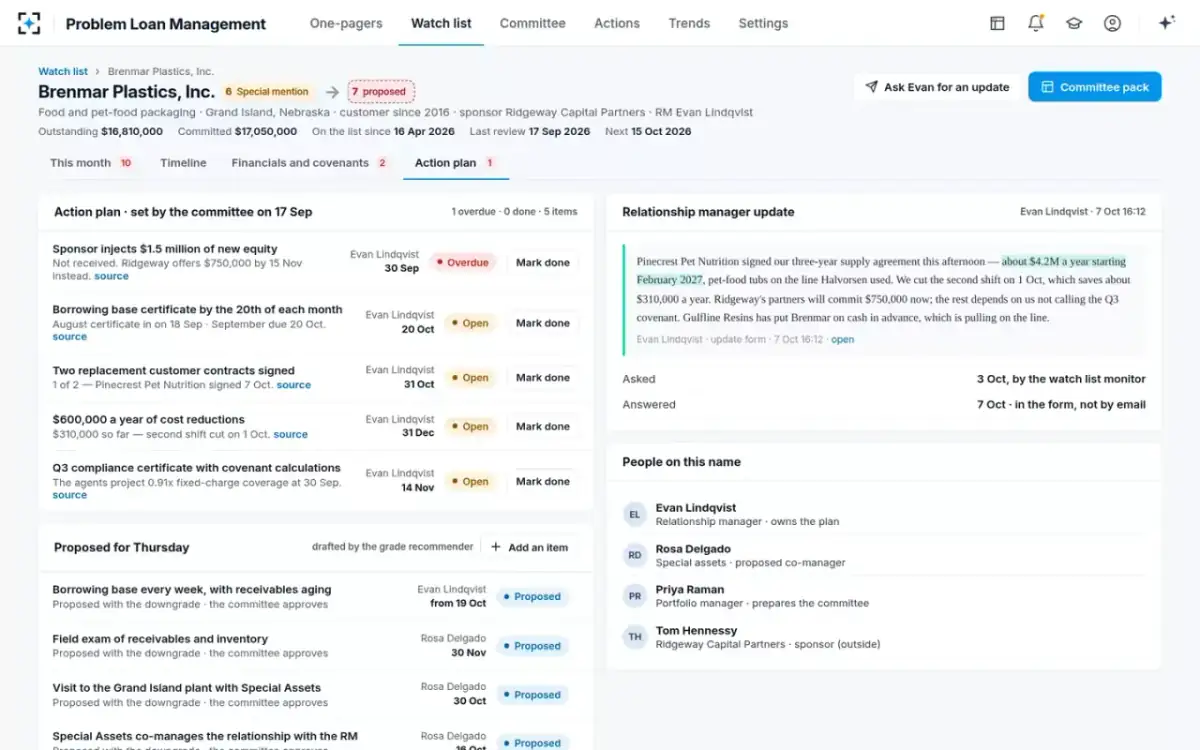Screen dimensions: 1200x750
Task: Switch to the Timeline tab
Action: pos(183,163)
